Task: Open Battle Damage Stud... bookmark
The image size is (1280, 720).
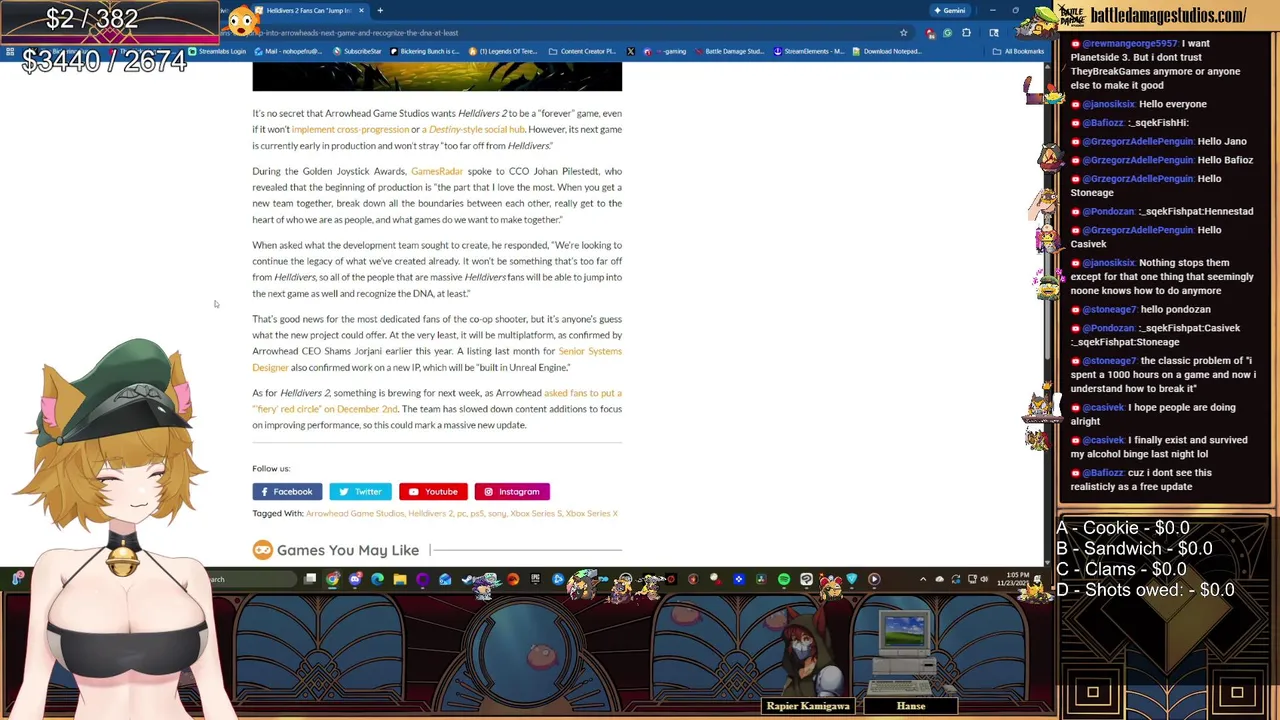Action: 729,51
